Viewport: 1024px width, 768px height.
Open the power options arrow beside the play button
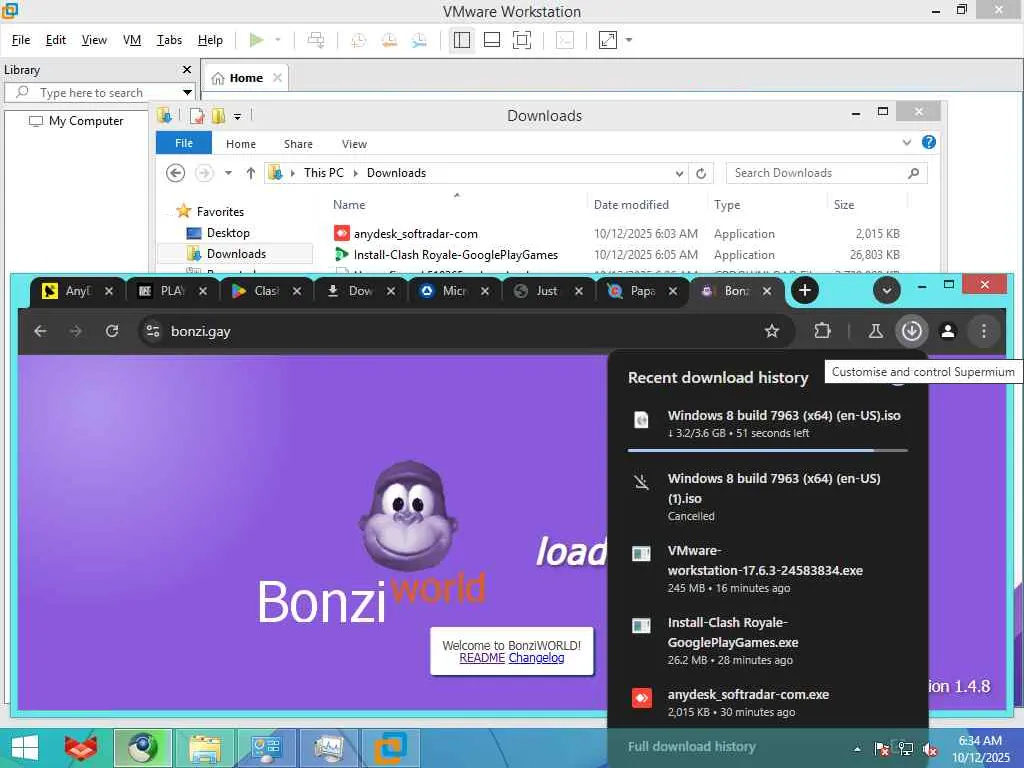coord(278,40)
